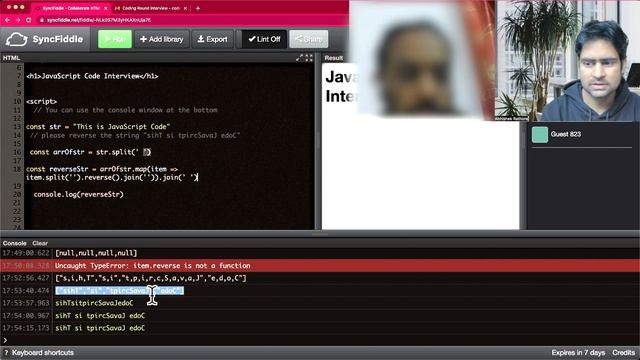Click the const arrOfstr code line
Image resolution: width=640 pixels, height=360 pixels.
tap(90, 152)
